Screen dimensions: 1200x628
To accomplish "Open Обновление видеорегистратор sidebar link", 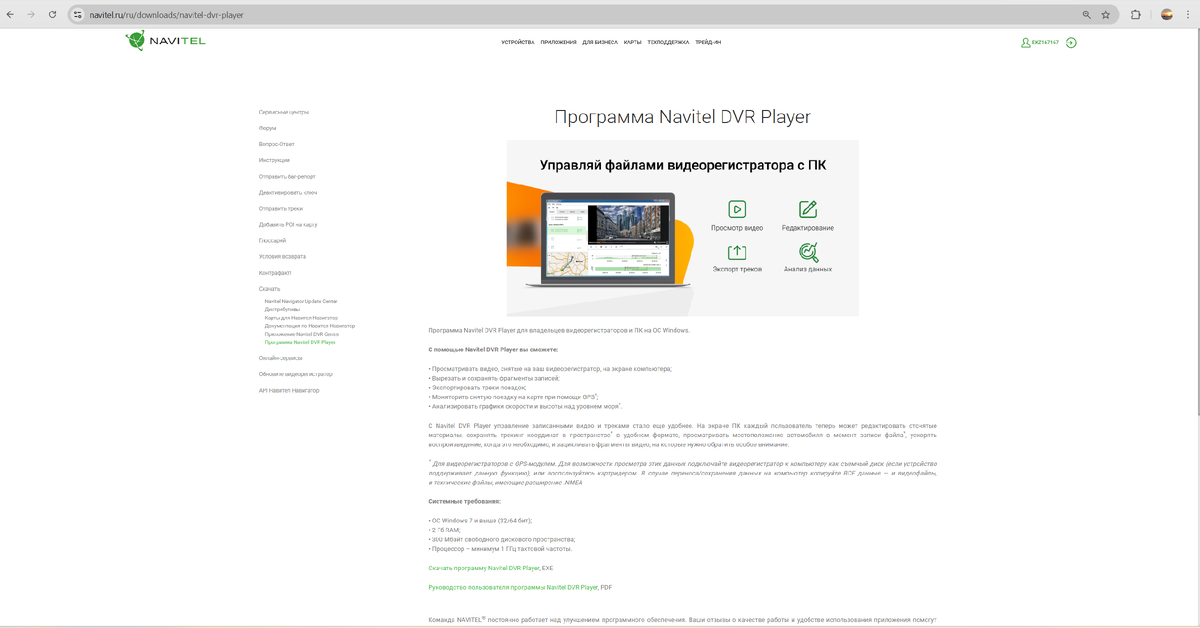I will [295, 373].
